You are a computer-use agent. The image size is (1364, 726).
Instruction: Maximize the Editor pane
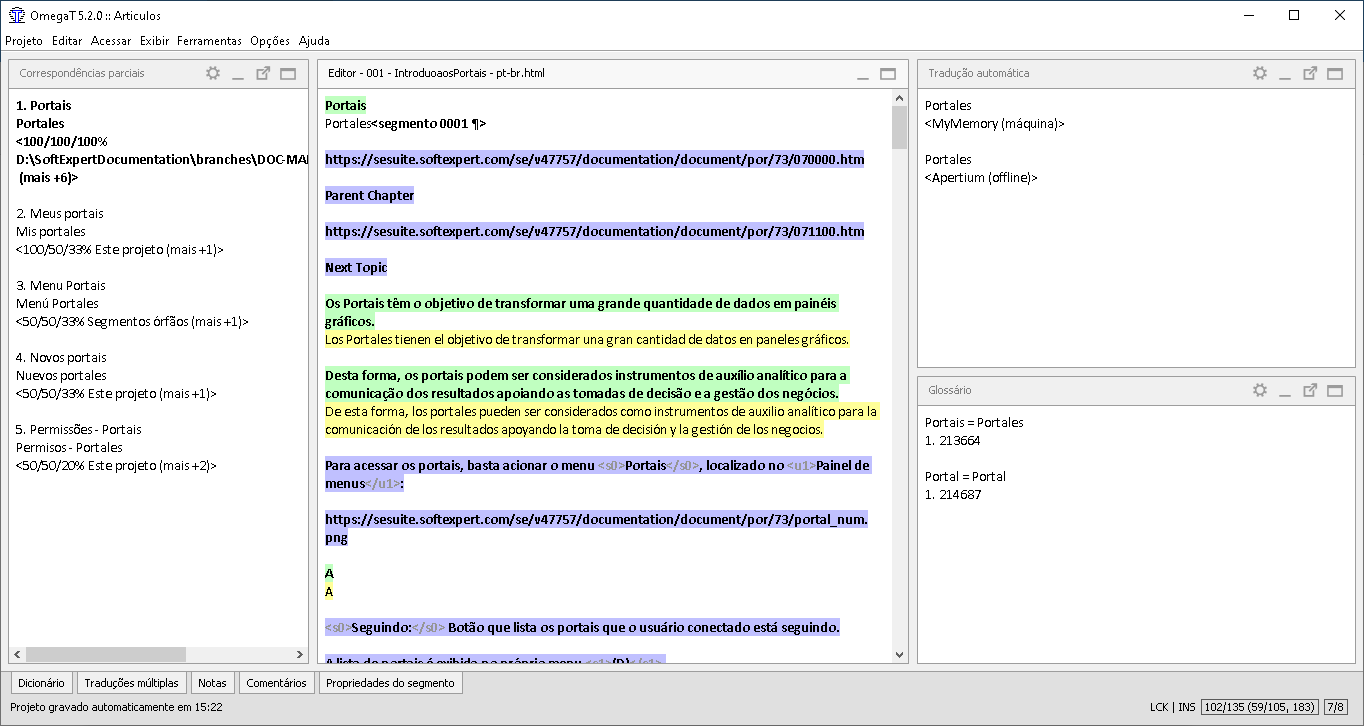(x=888, y=73)
